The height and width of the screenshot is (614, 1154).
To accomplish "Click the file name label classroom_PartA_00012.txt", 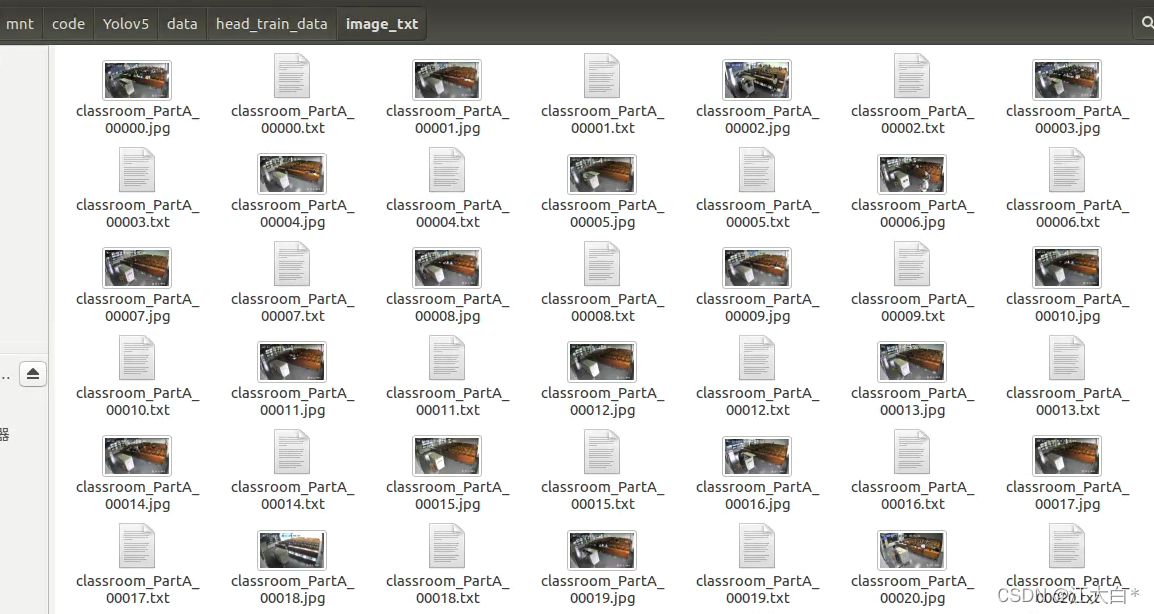I will click(x=757, y=401).
